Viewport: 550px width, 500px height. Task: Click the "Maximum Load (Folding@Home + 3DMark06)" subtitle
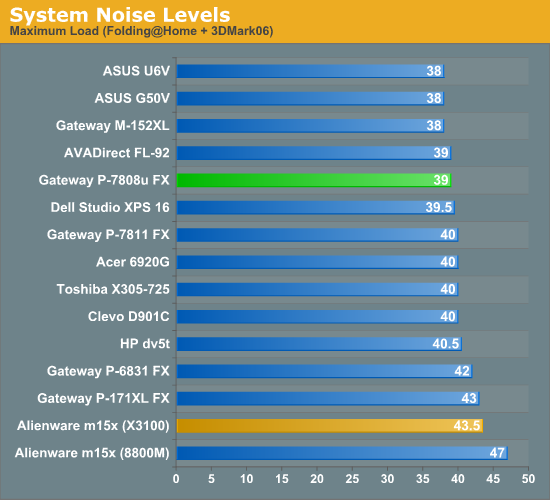coord(141,31)
